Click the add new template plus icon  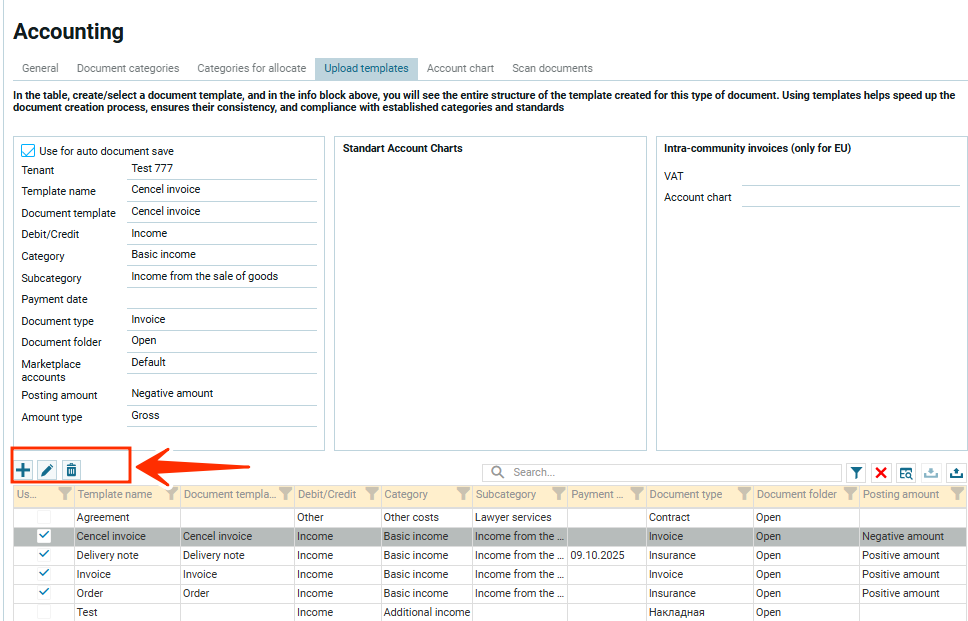[x=23, y=470]
